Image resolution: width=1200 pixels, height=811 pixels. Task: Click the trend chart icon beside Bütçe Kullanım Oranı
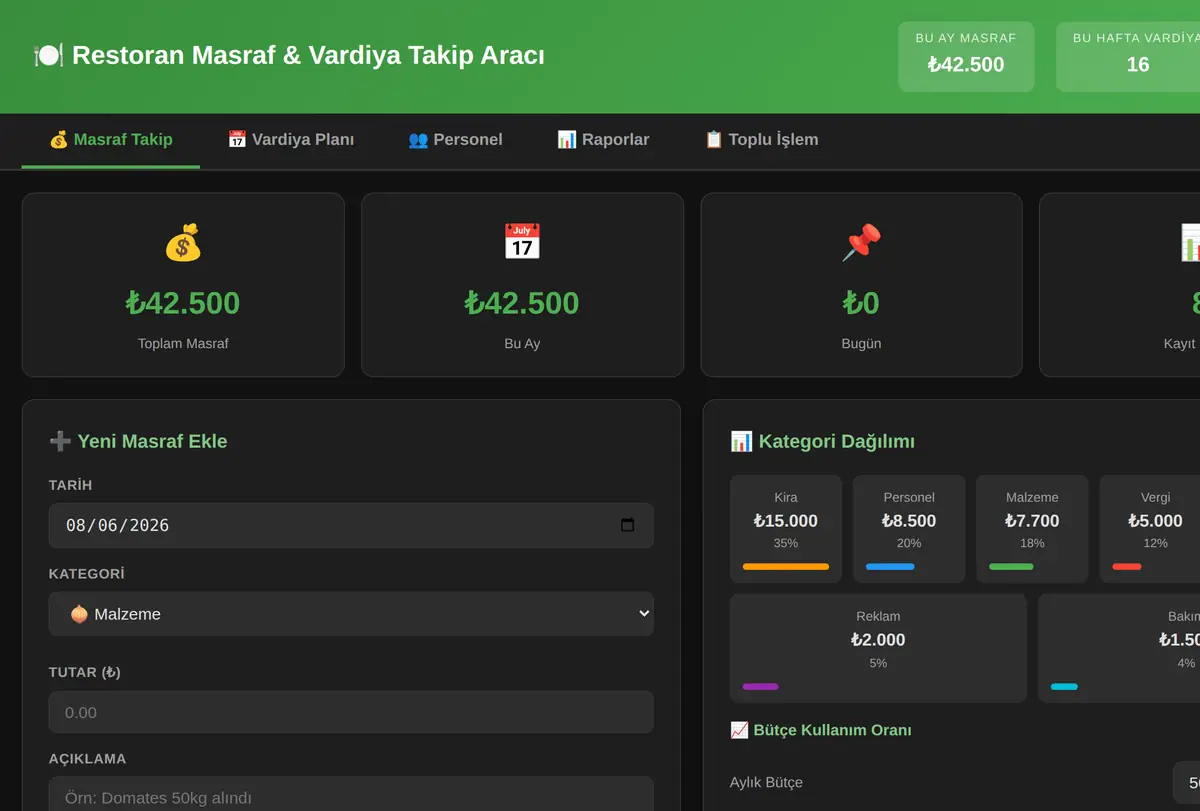739,730
